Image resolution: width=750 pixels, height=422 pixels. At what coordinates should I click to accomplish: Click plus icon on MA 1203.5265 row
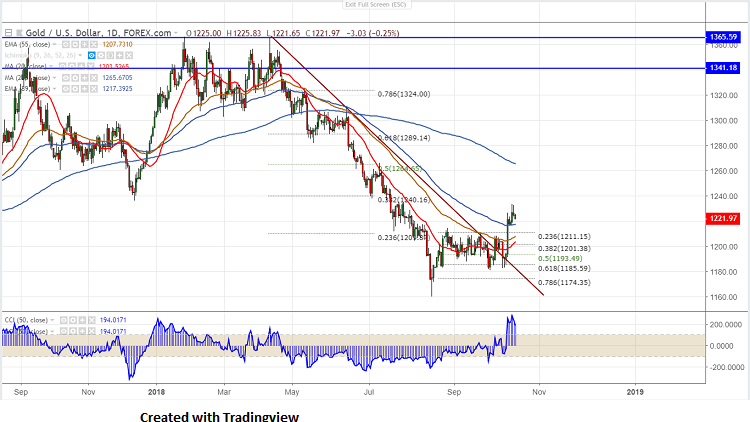click(x=81, y=67)
